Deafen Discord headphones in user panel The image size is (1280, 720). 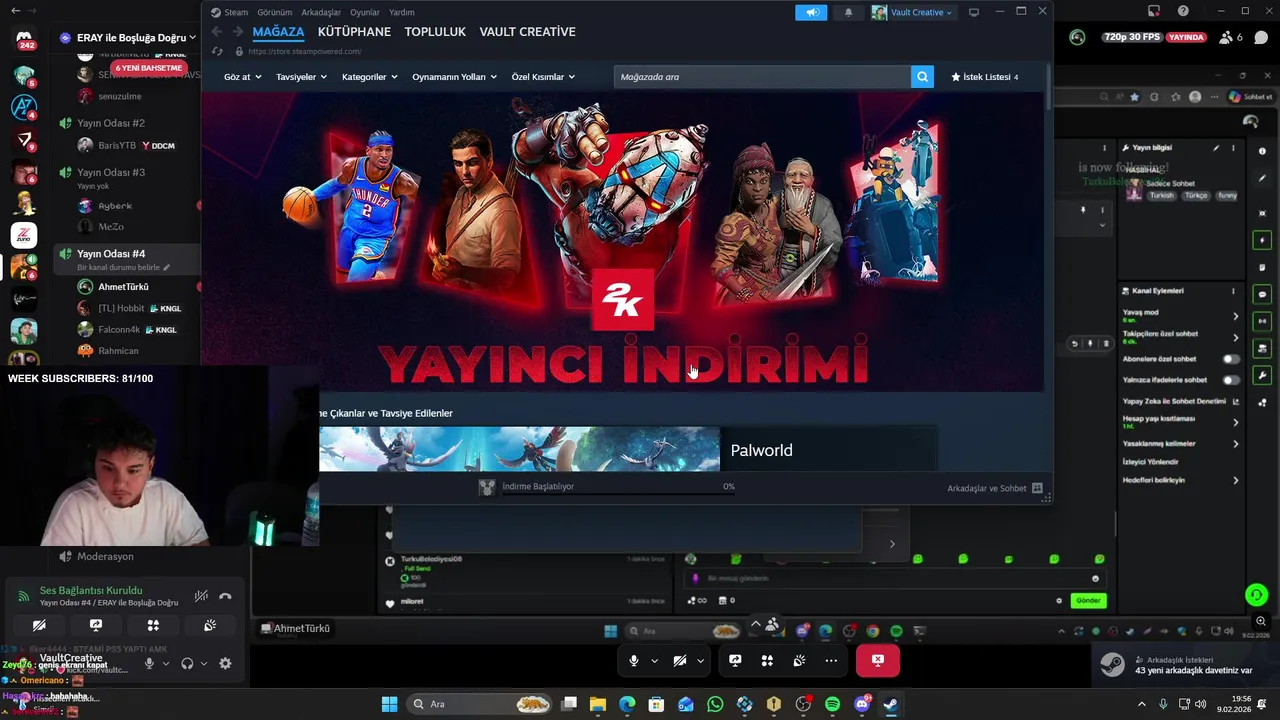[x=187, y=663]
